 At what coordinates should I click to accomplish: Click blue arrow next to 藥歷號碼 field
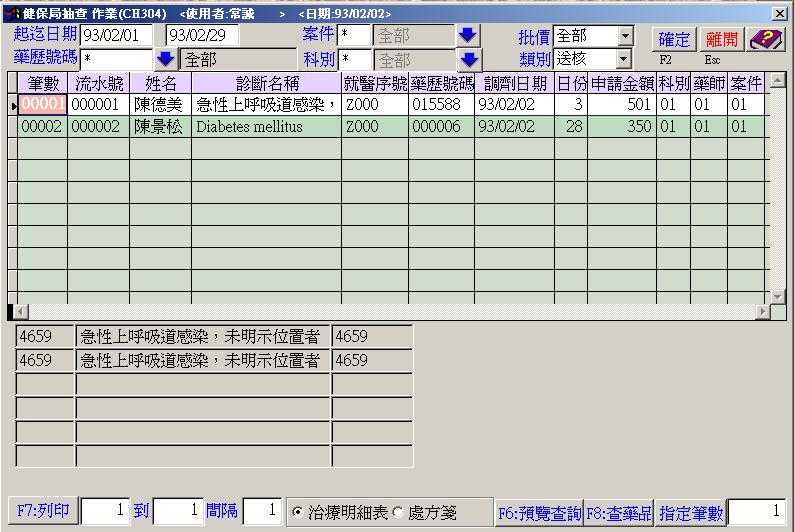click(165, 60)
